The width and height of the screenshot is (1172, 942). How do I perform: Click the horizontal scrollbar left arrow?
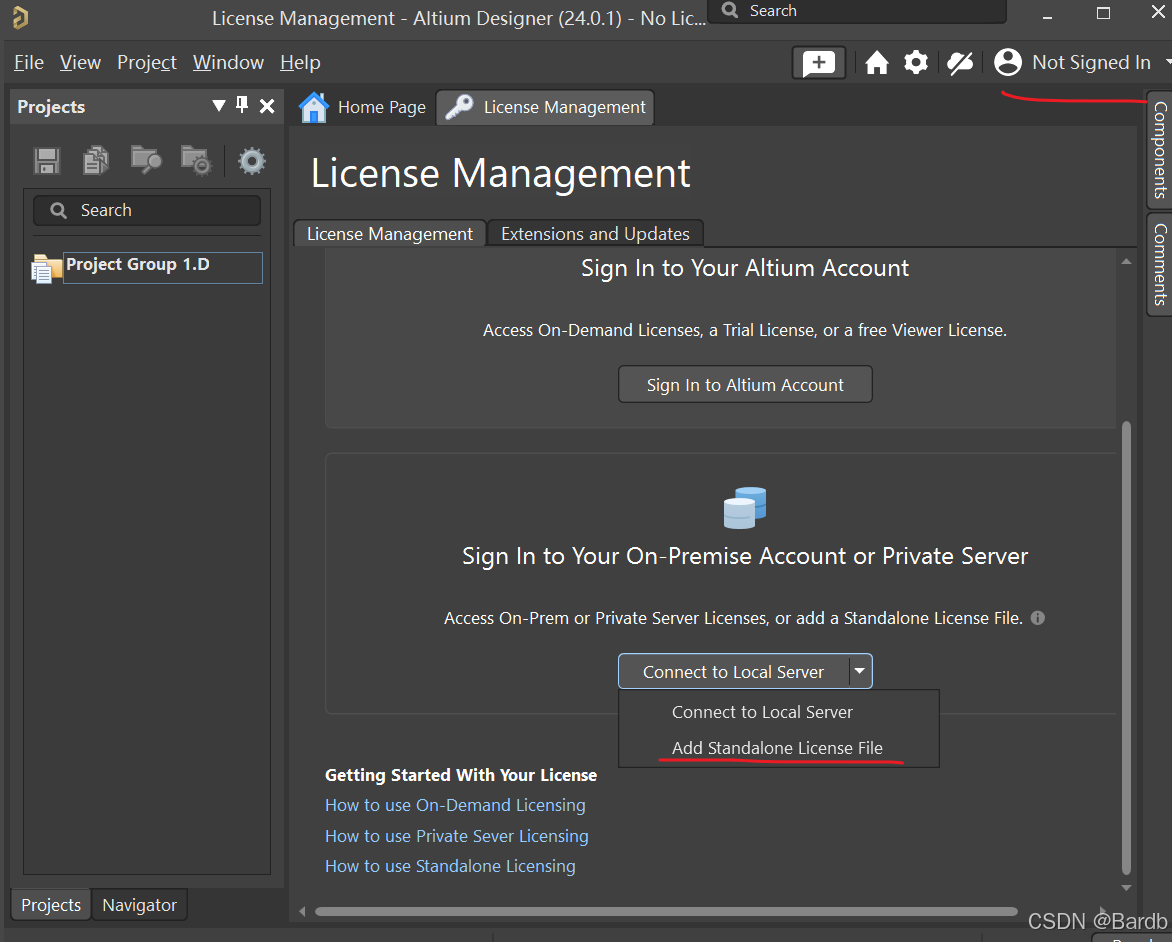pos(302,911)
